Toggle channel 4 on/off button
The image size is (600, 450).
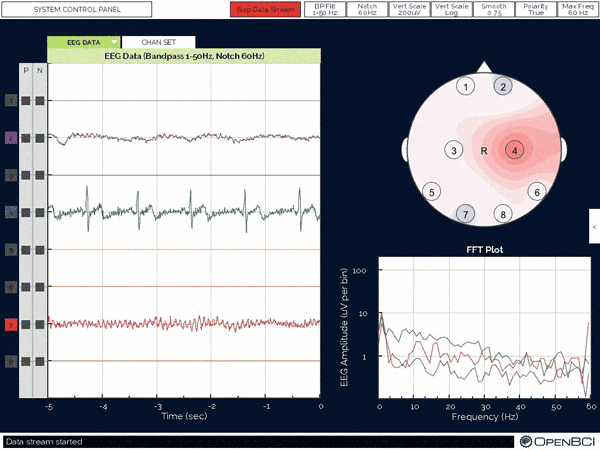pos(11,212)
